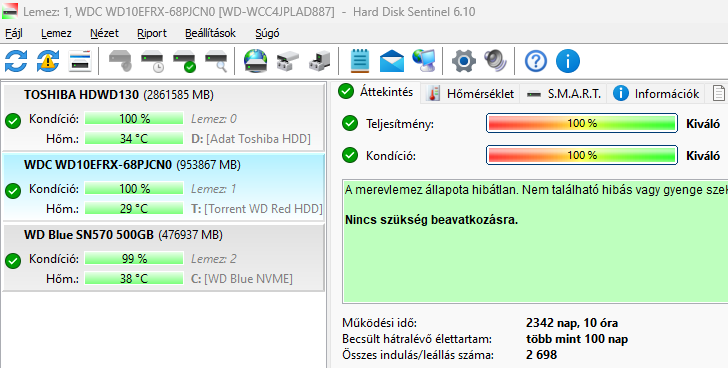The image size is (728, 368).
Task: Open the Súgó menu
Action: [267, 33]
